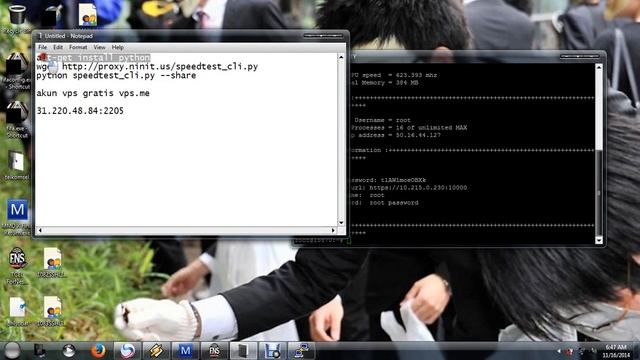Viewport: 640px width, 360px height.
Task: Click terminal scrollbar up arrow
Action: tap(599, 67)
